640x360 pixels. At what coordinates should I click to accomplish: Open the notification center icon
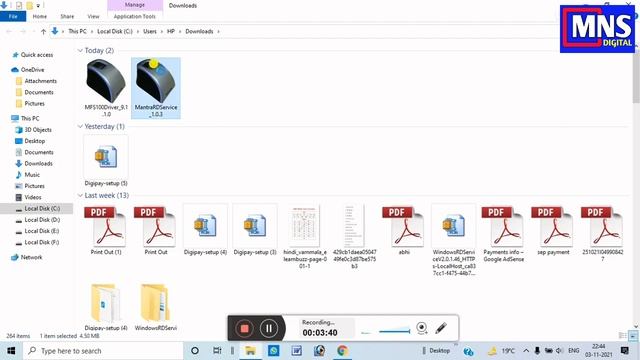coord(624,351)
